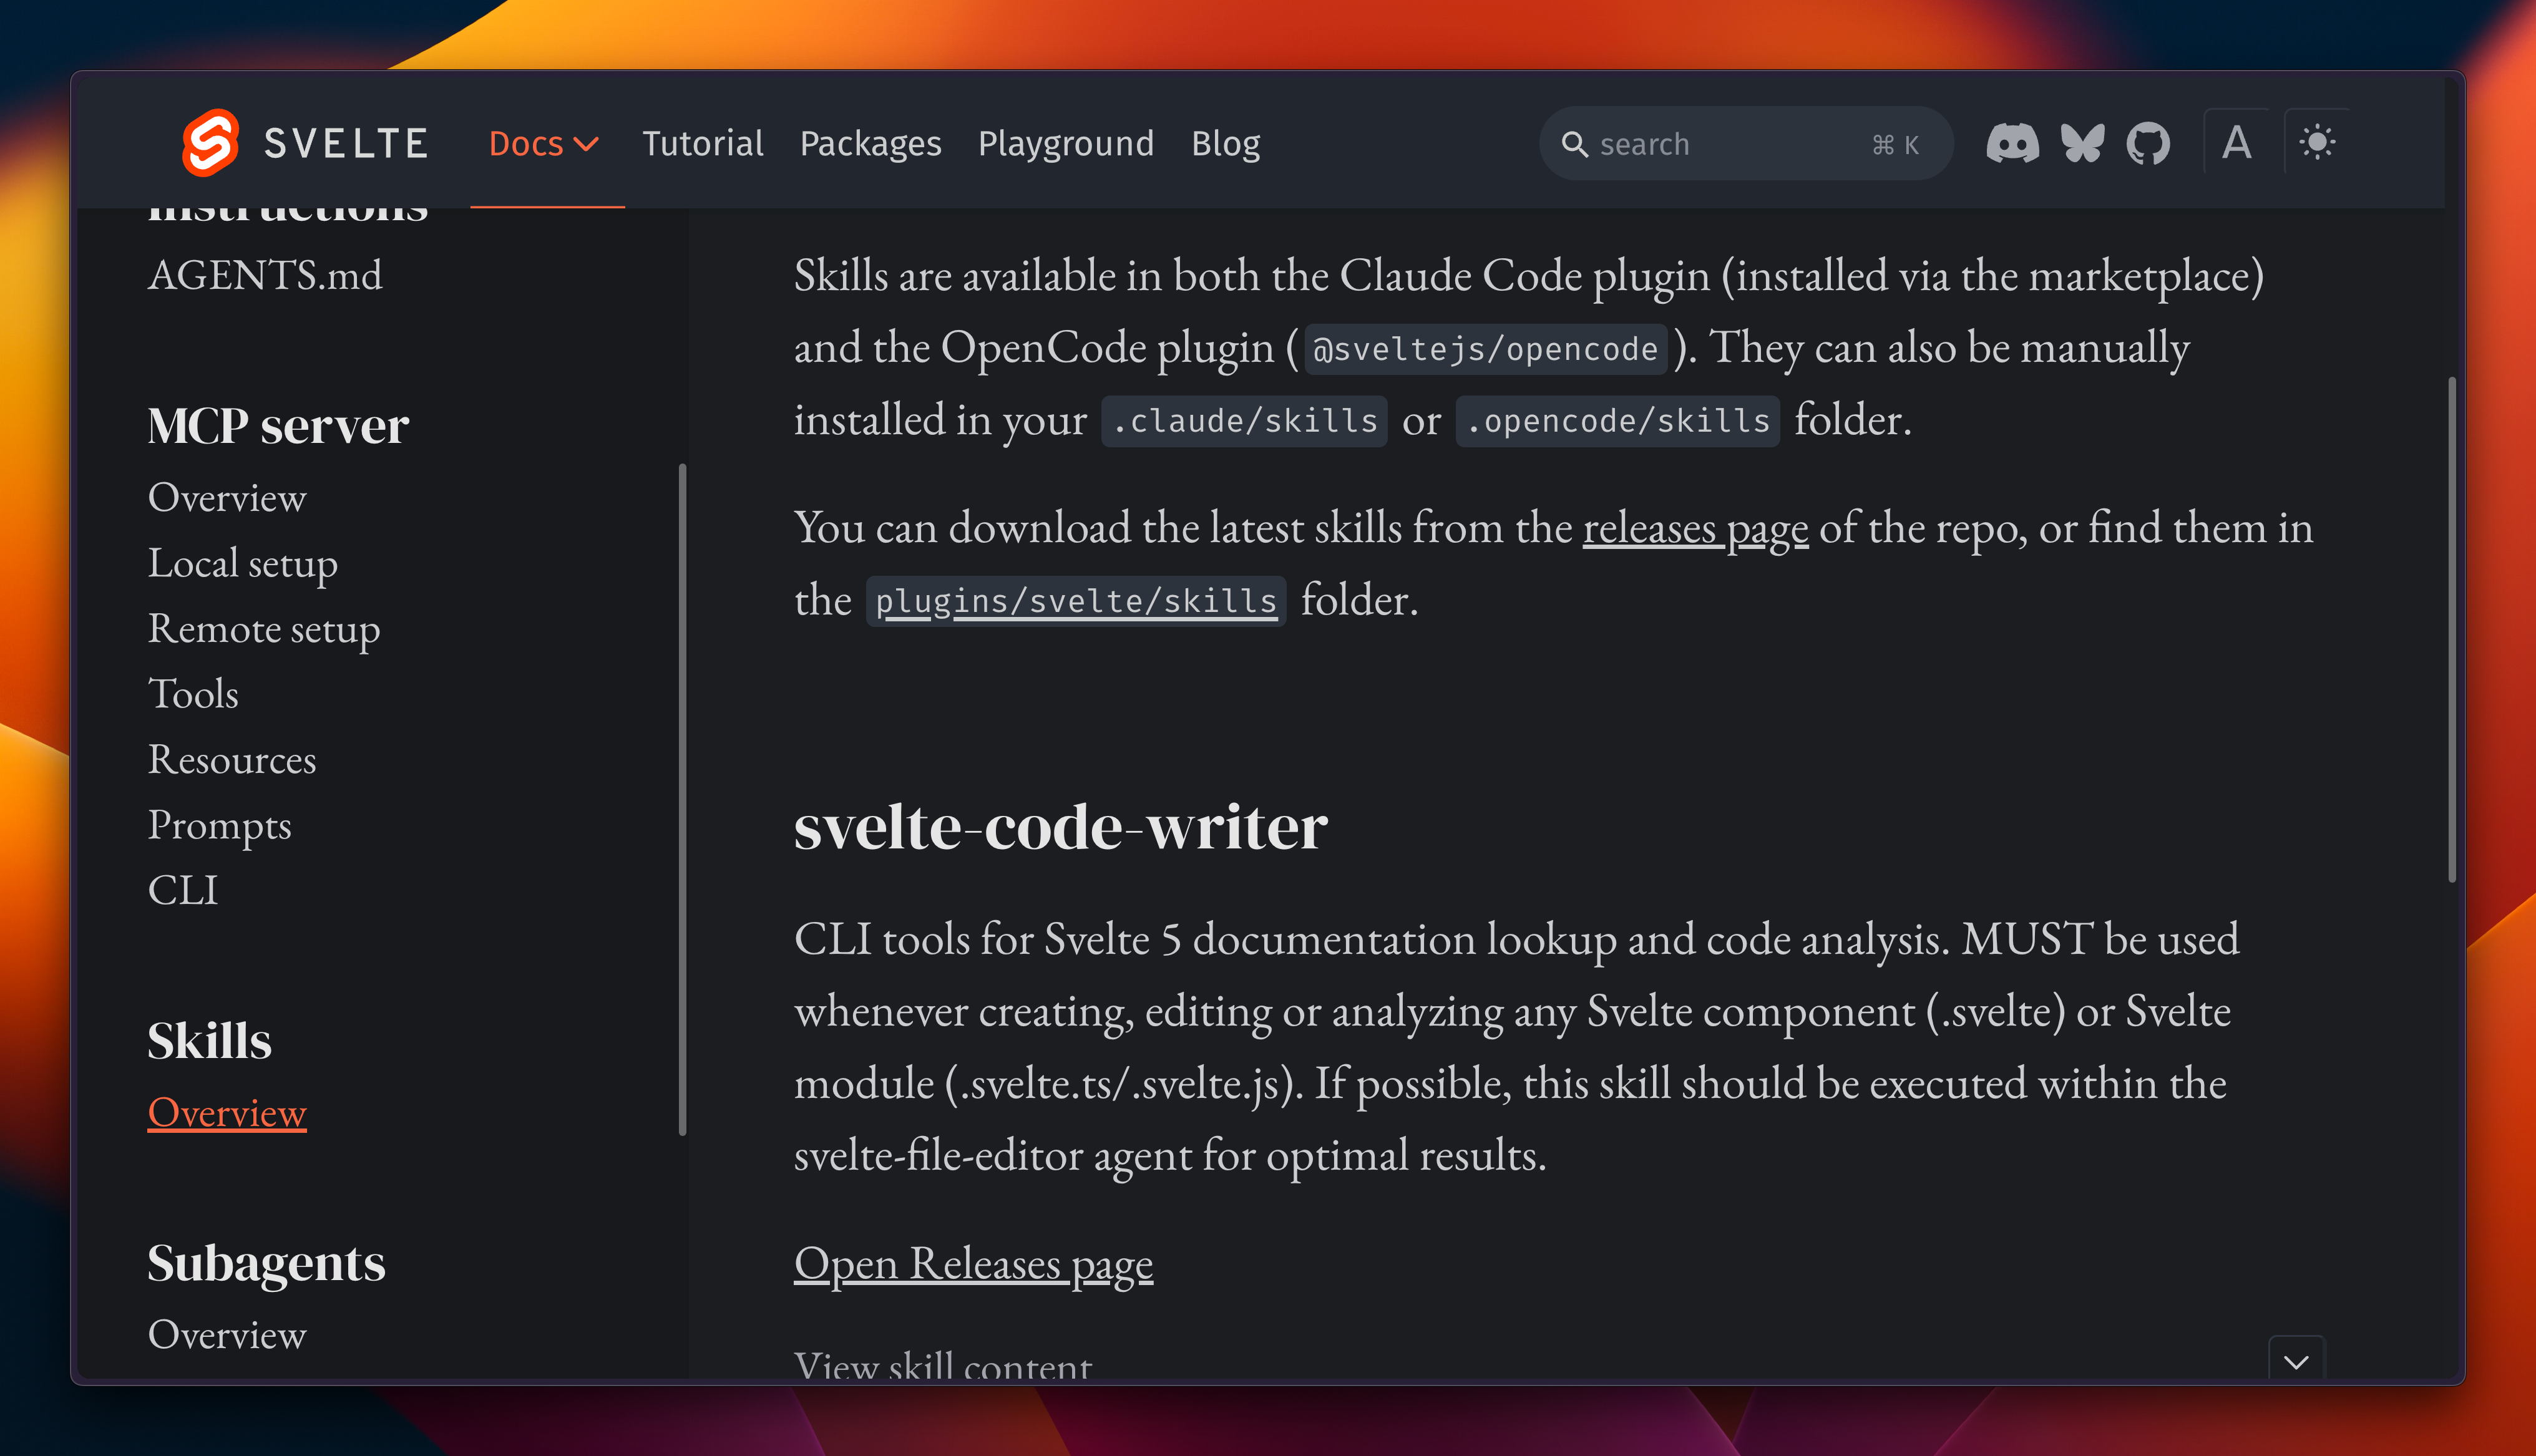Open the Tutorial nav item
This screenshot has width=2536, height=1456.
click(702, 143)
